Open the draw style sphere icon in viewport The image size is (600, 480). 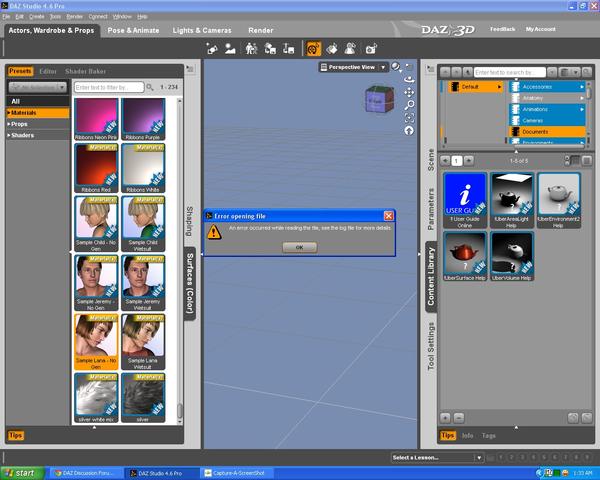(x=396, y=67)
